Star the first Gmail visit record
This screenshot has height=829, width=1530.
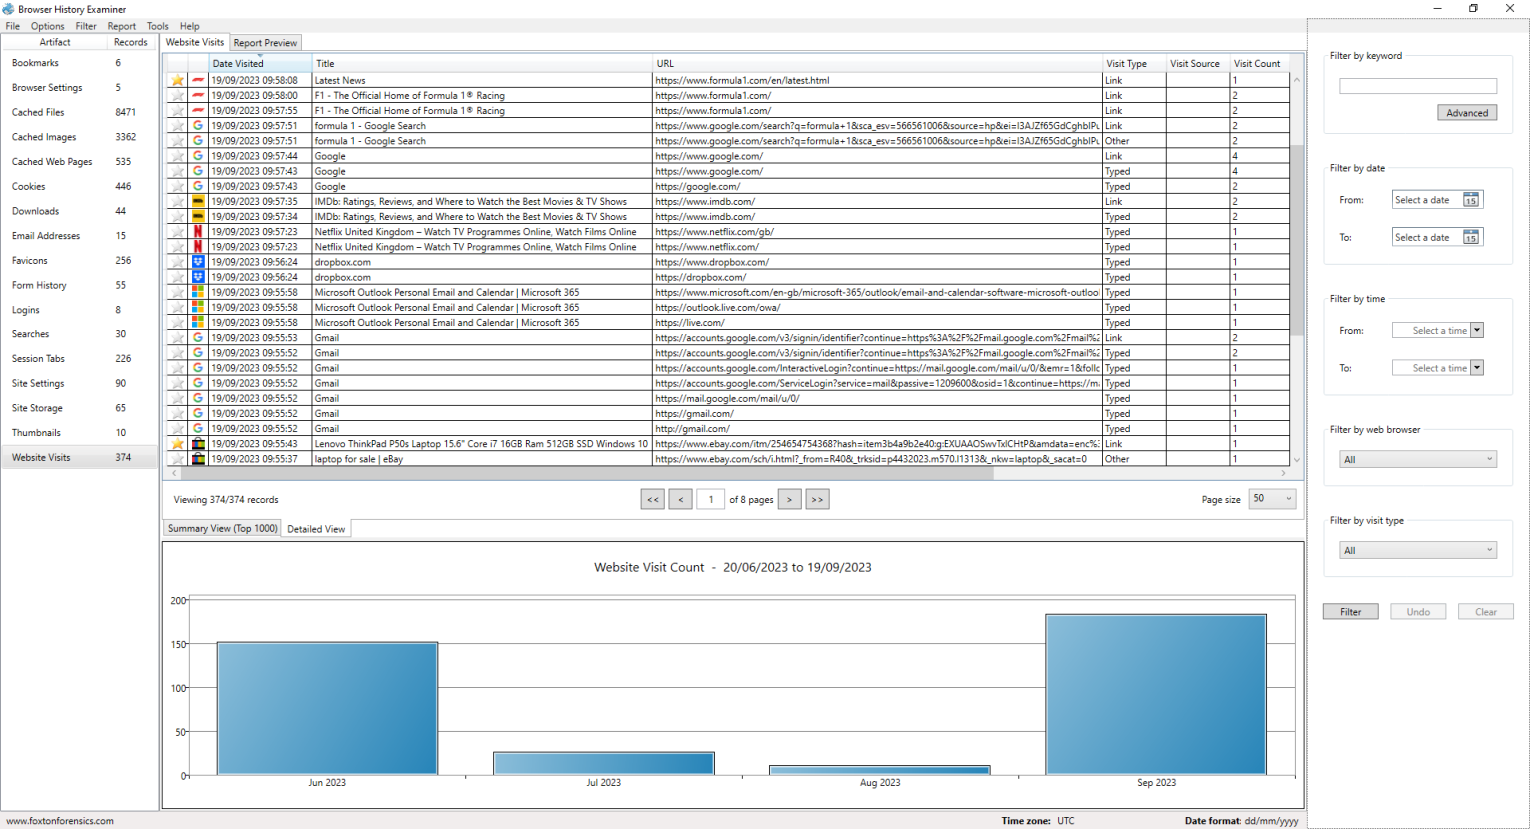177,337
